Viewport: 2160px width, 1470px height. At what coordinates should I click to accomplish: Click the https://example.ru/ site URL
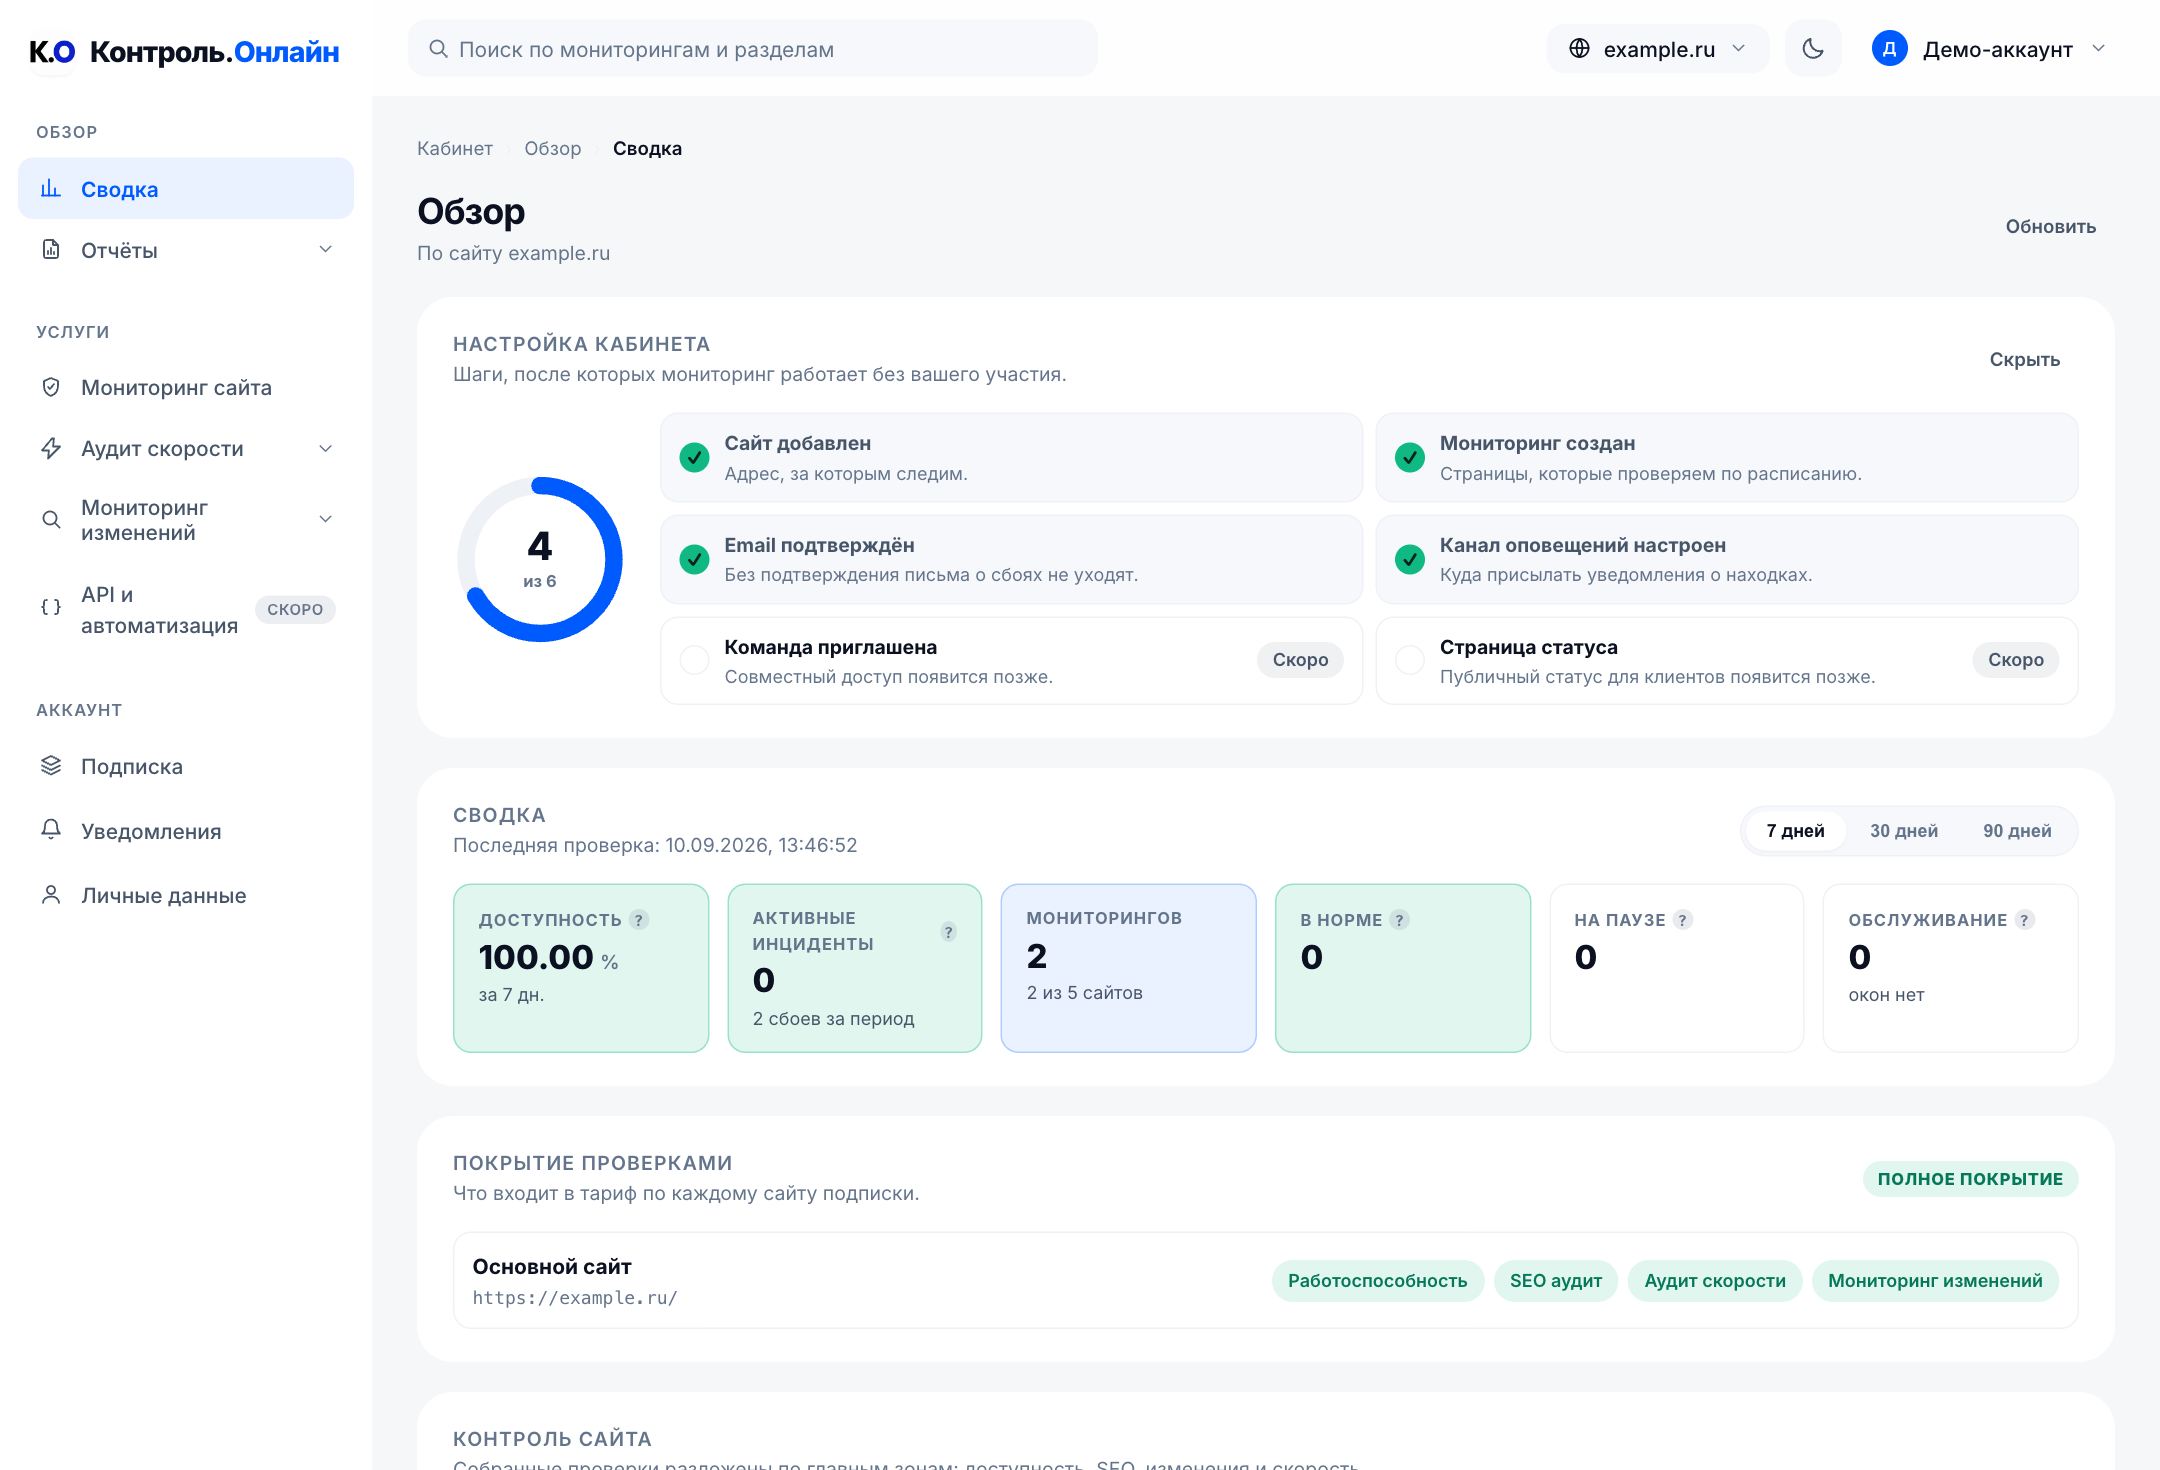click(x=575, y=1298)
